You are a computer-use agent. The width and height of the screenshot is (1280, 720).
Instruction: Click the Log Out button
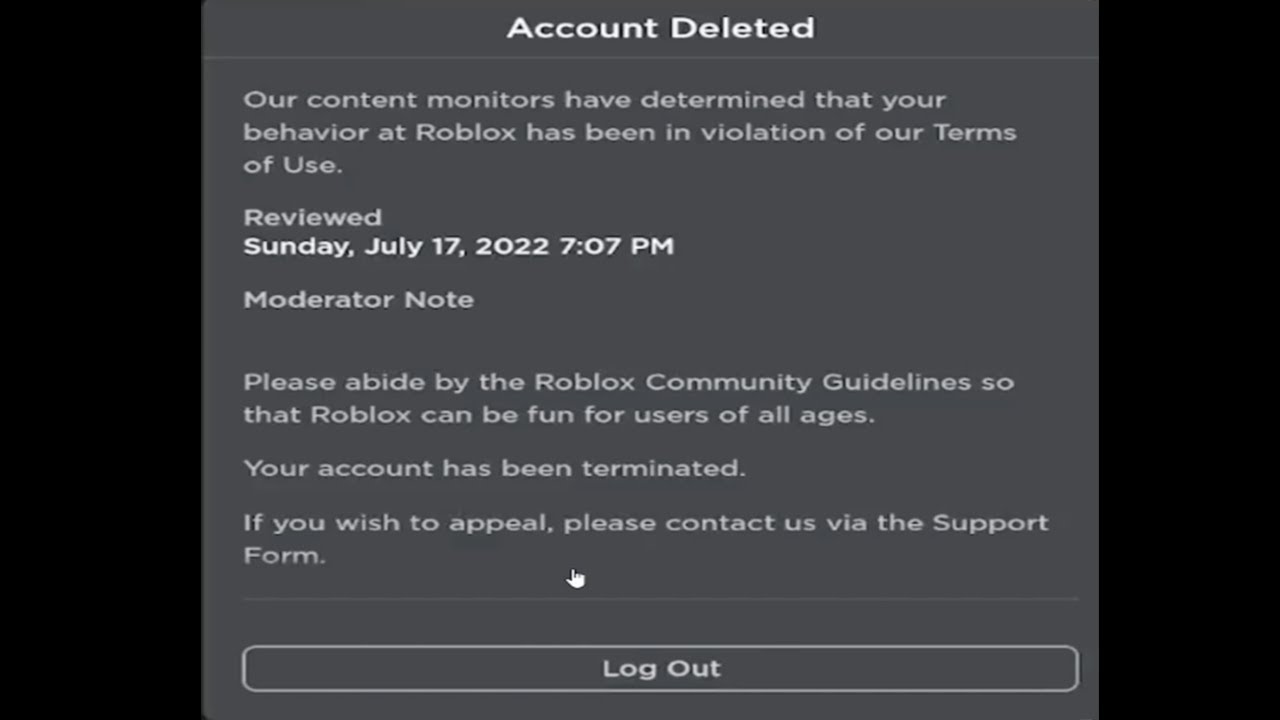[x=660, y=668]
